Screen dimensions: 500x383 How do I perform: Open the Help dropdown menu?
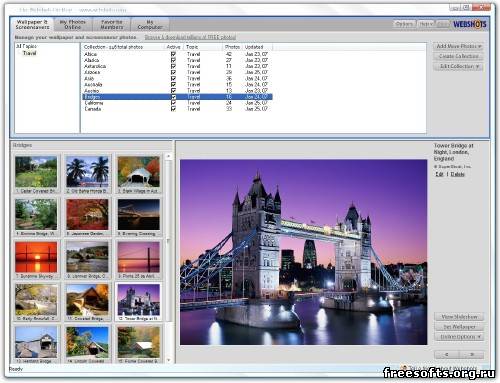point(426,24)
